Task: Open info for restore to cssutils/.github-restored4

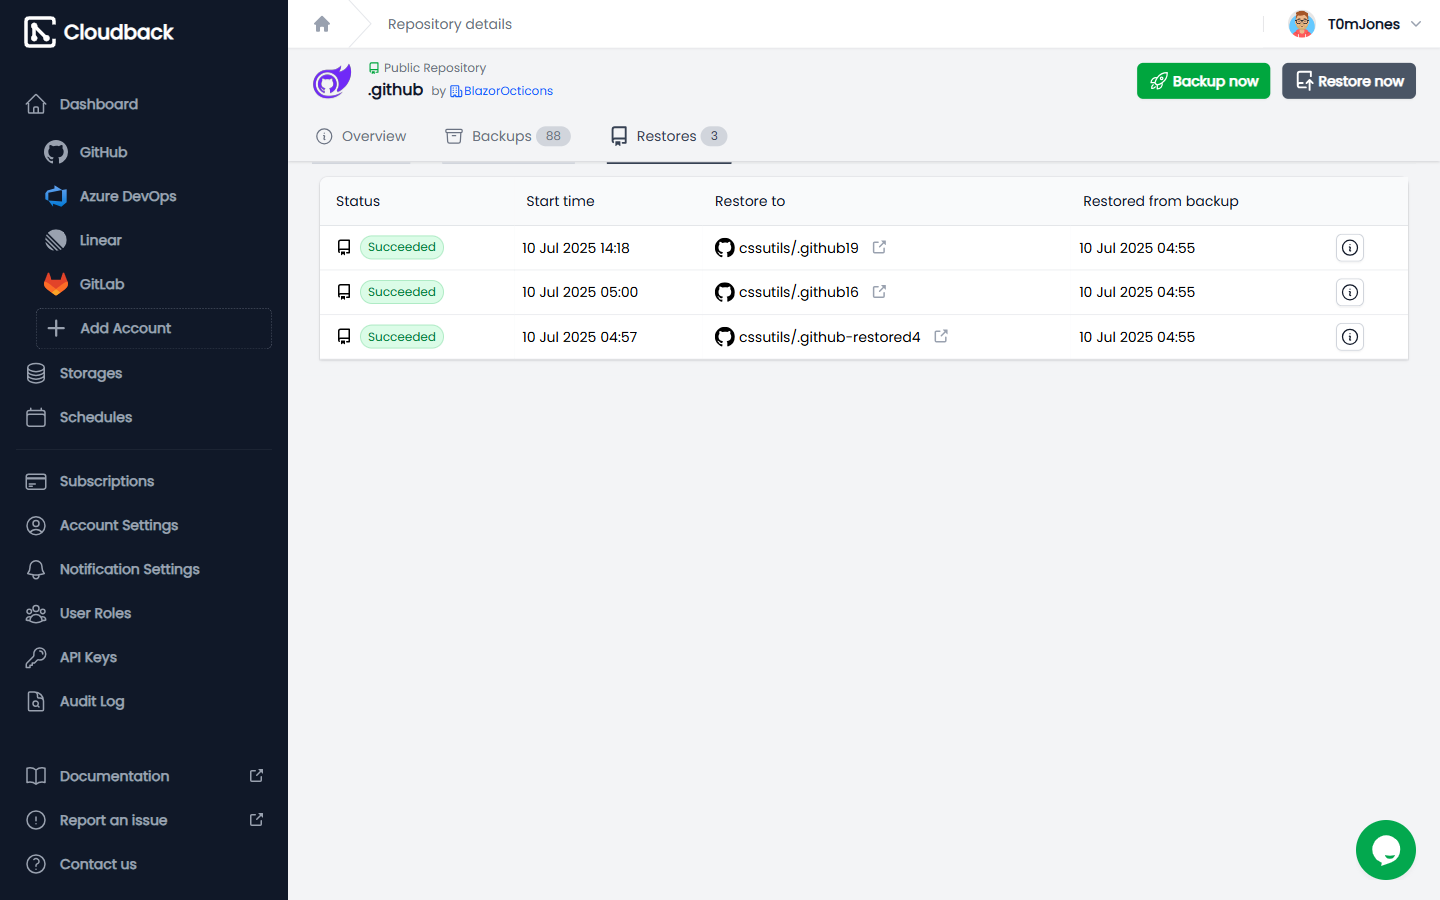Action: tap(1350, 337)
